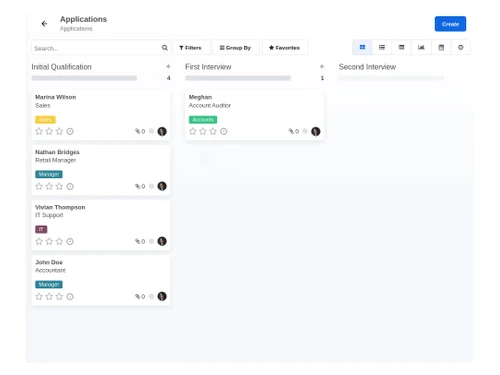Open attachments on John Doe card

pos(140,296)
